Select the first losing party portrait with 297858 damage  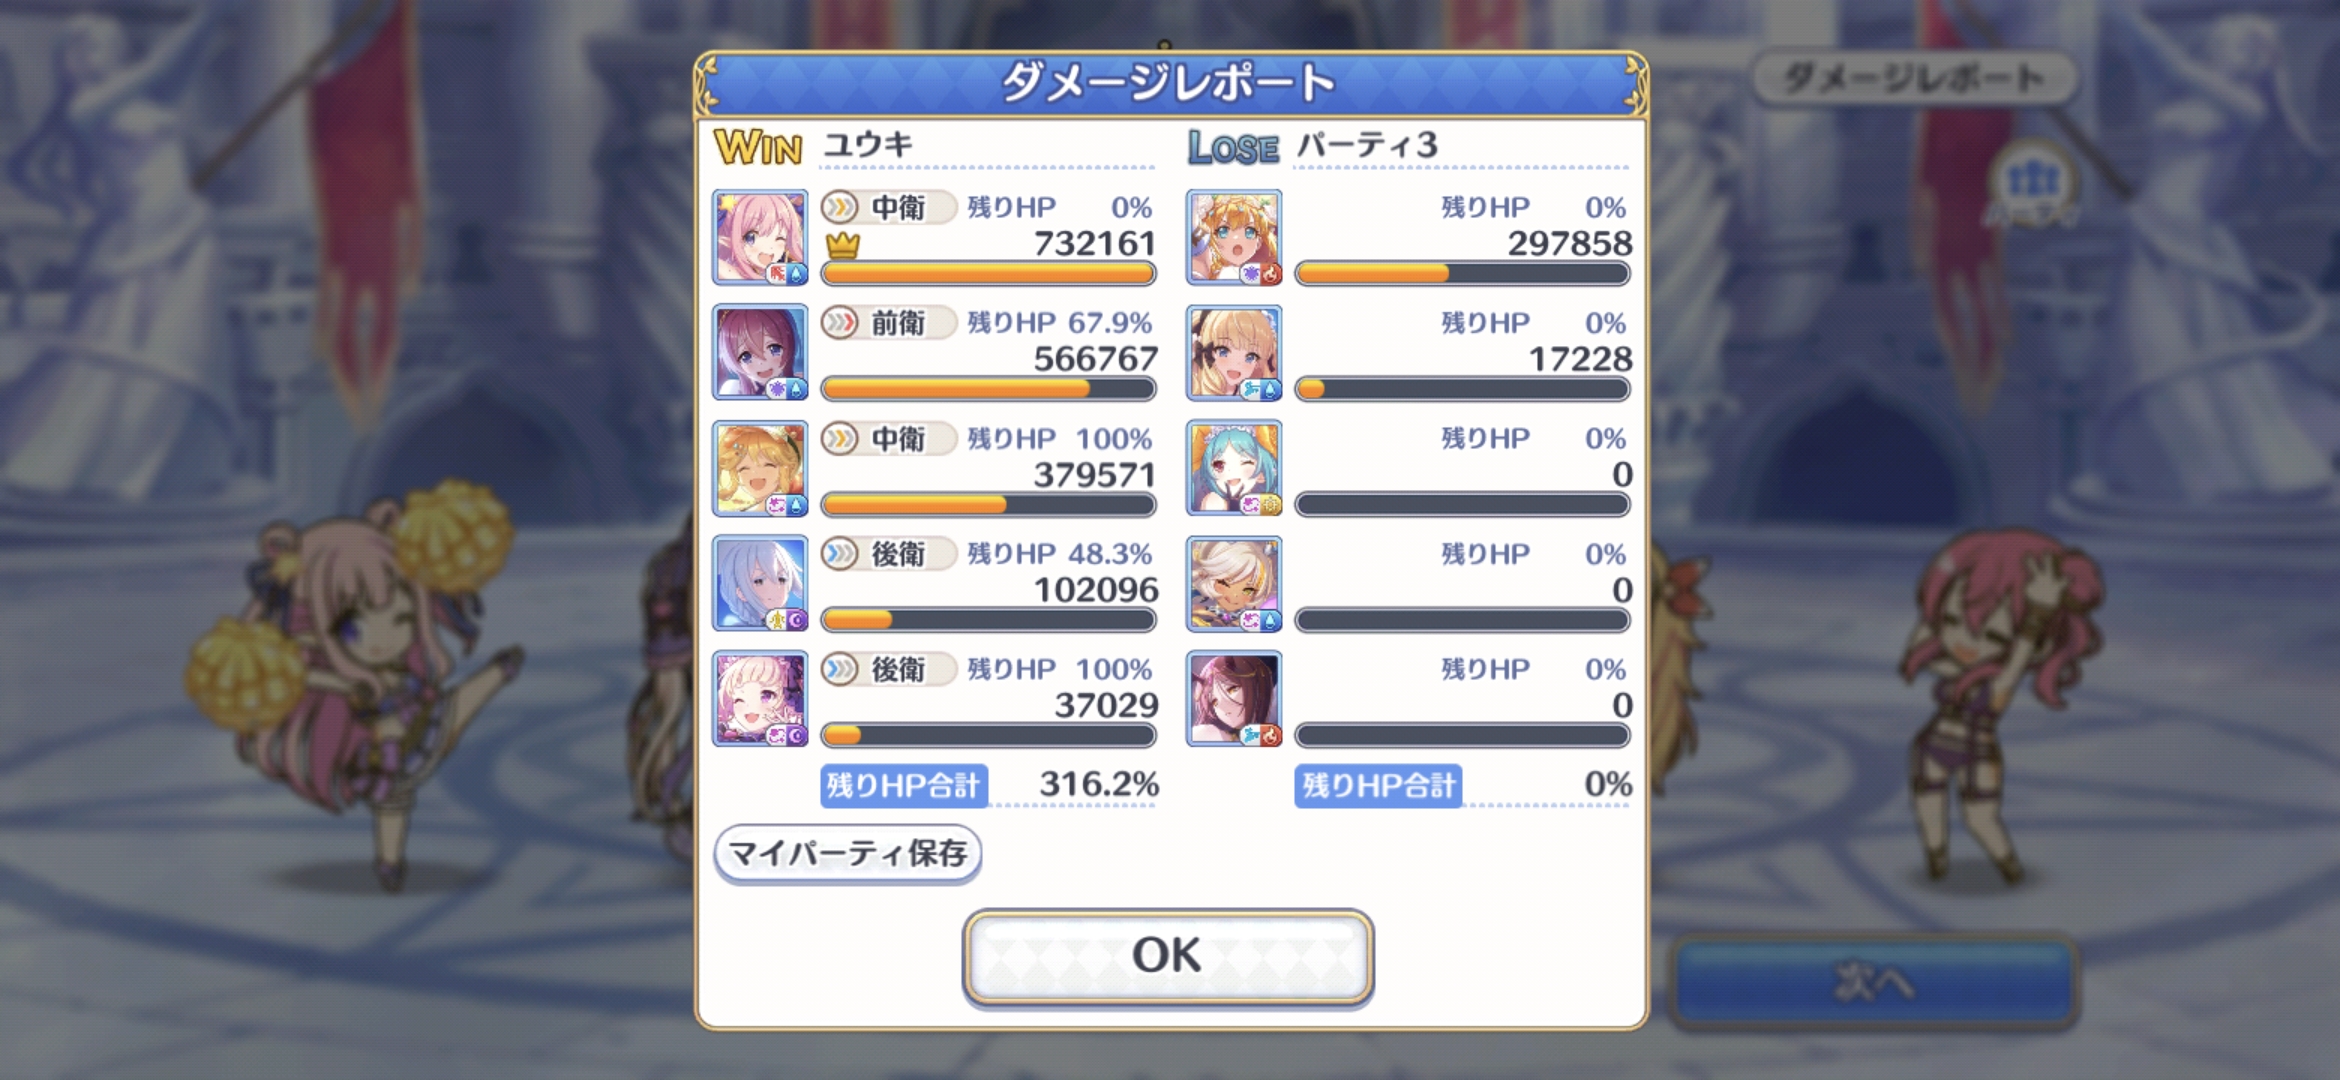[1234, 238]
